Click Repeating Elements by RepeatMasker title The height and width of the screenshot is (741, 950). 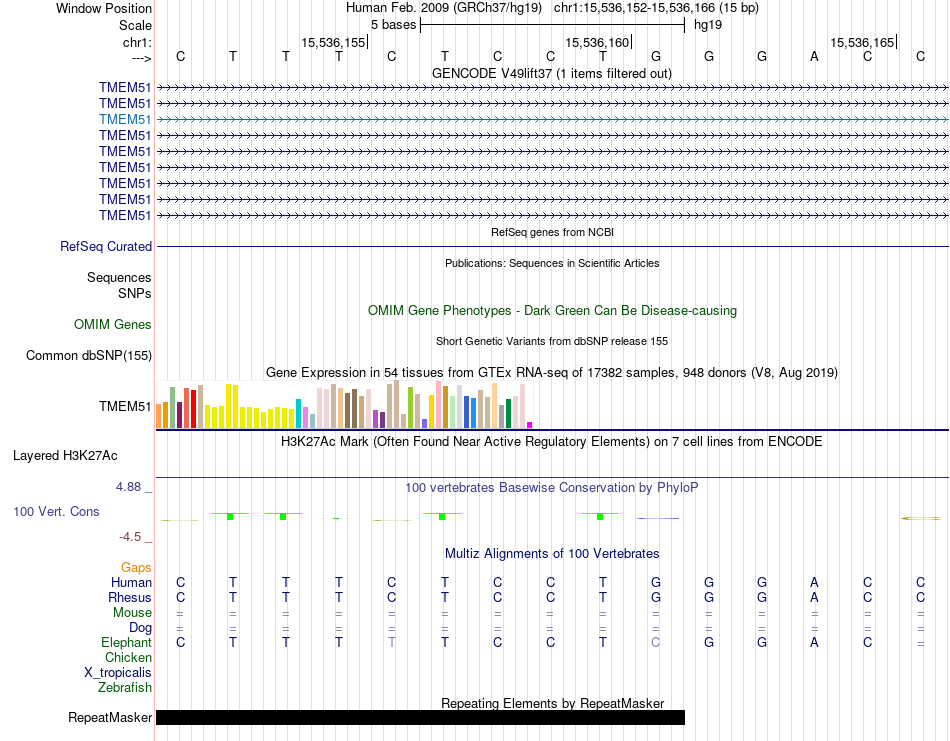pyautogui.click(x=553, y=703)
